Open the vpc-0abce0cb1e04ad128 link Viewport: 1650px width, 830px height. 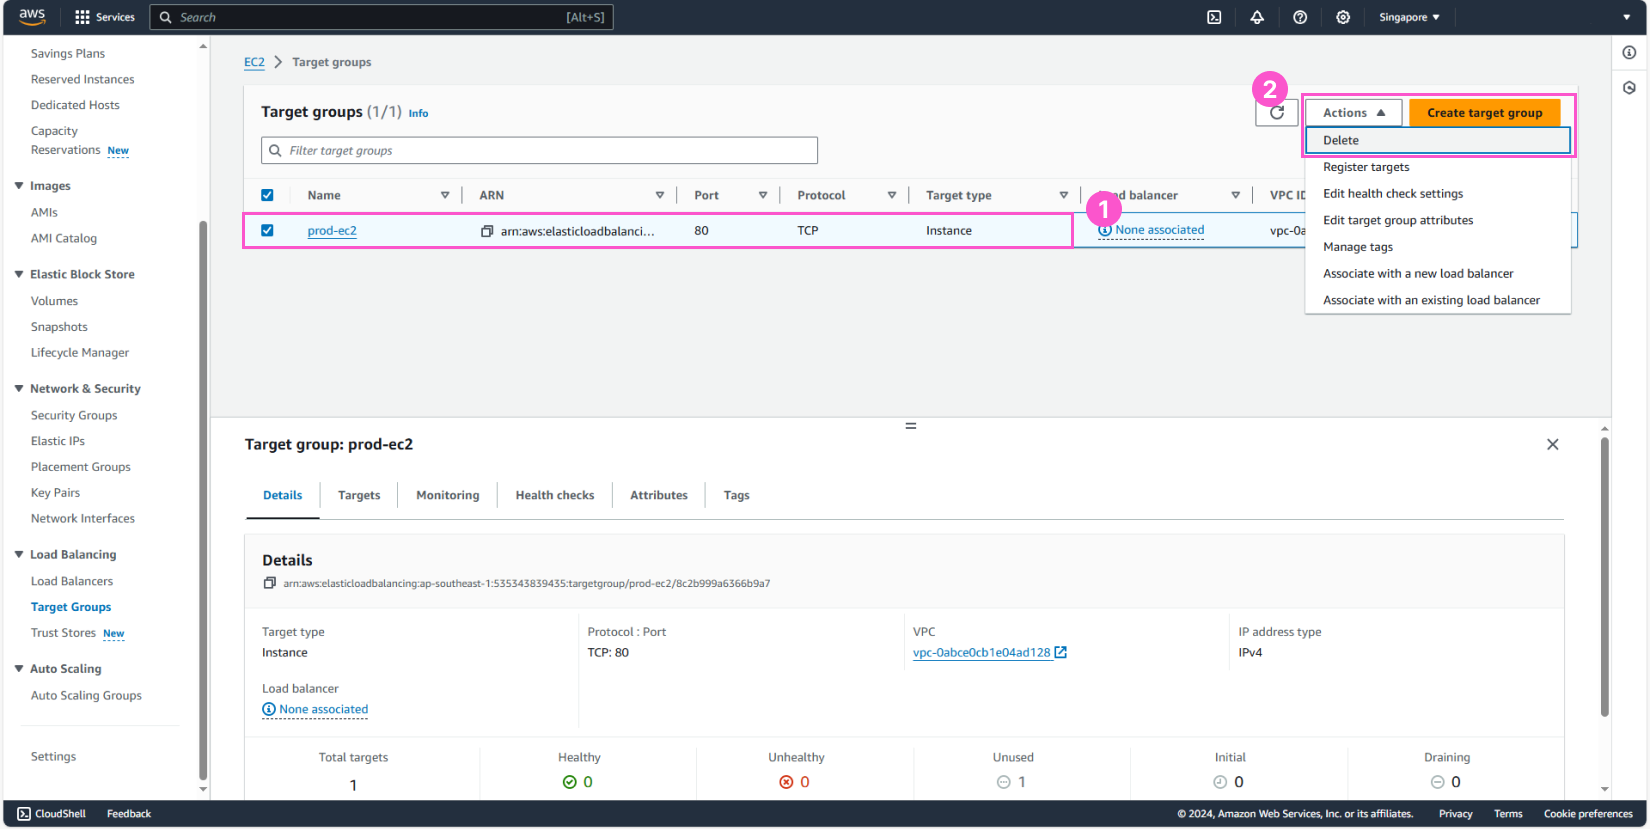982,652
